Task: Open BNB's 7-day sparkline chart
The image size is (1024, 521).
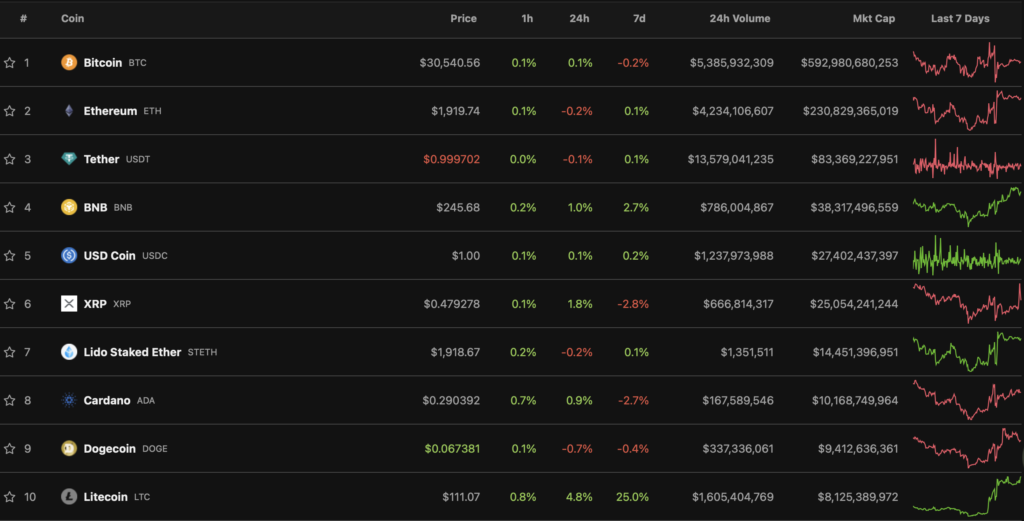Action: [967, 208]
